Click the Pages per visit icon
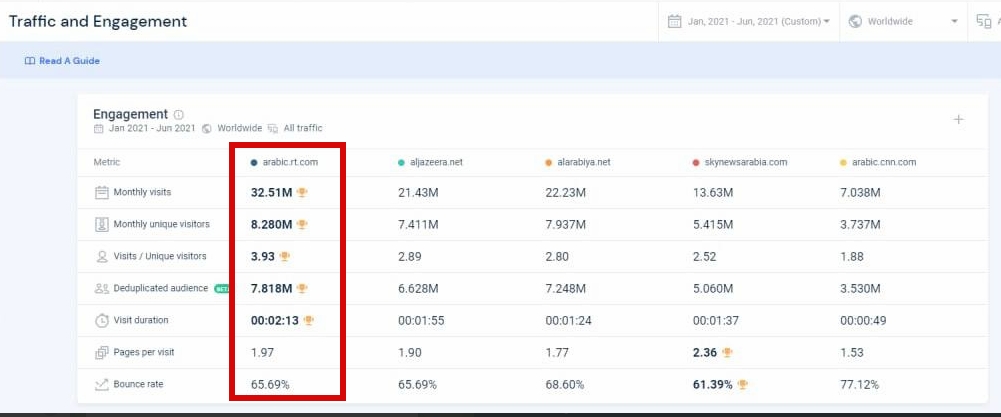1001x417 pixels. (102, 353)
